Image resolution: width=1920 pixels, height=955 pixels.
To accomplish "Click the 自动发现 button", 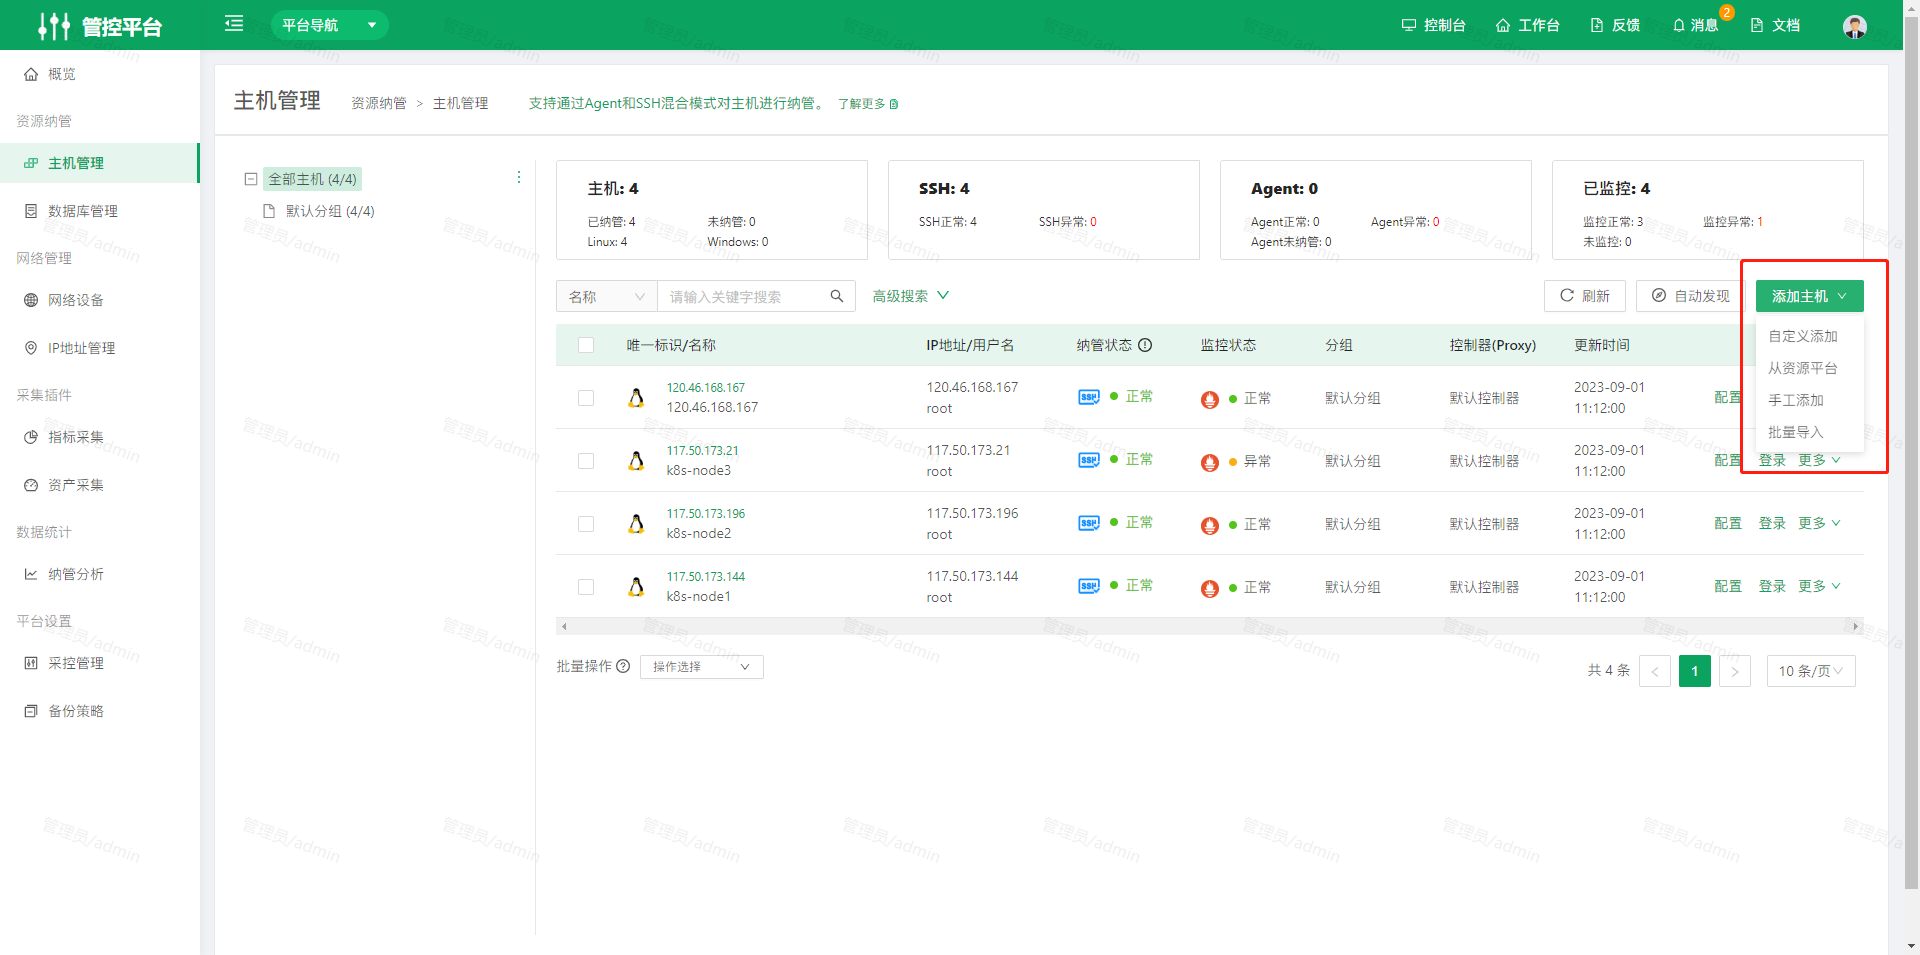I will tap(1690, 296).
